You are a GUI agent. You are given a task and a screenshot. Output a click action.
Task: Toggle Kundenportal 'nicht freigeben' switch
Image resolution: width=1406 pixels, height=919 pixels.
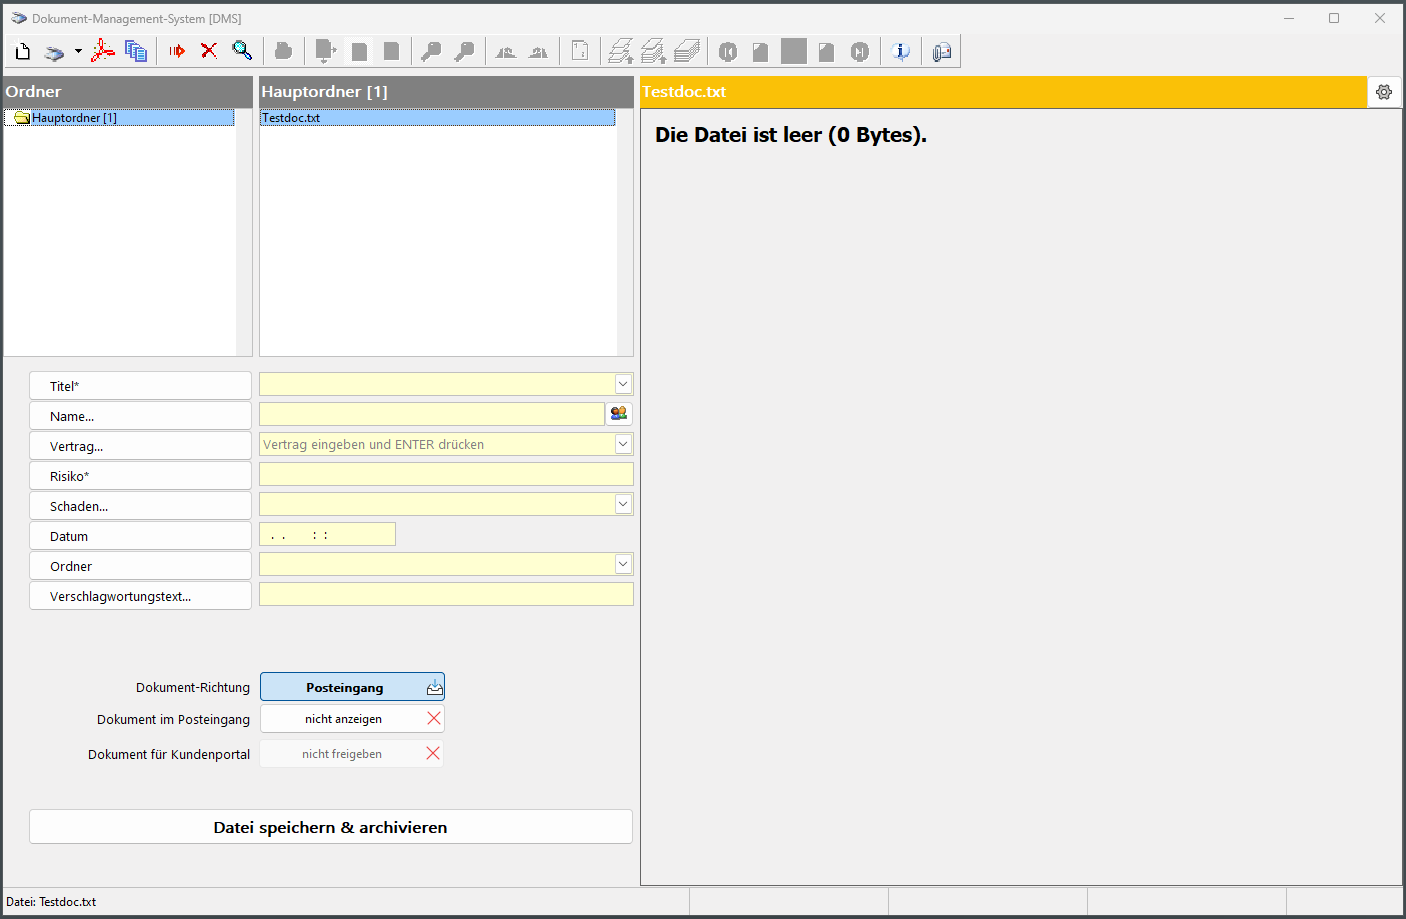point(352,754)
